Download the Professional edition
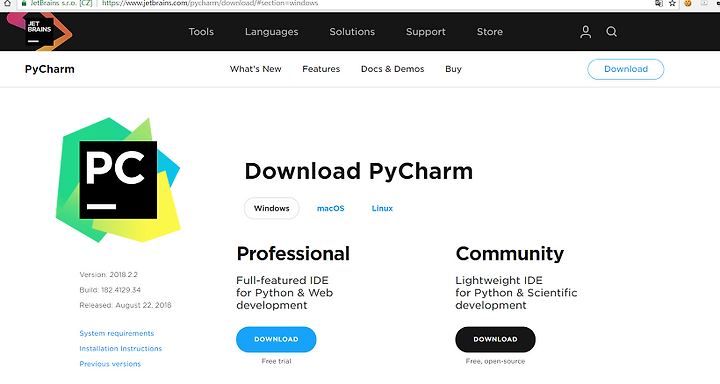The image size is (720, 384). (276, 339)
